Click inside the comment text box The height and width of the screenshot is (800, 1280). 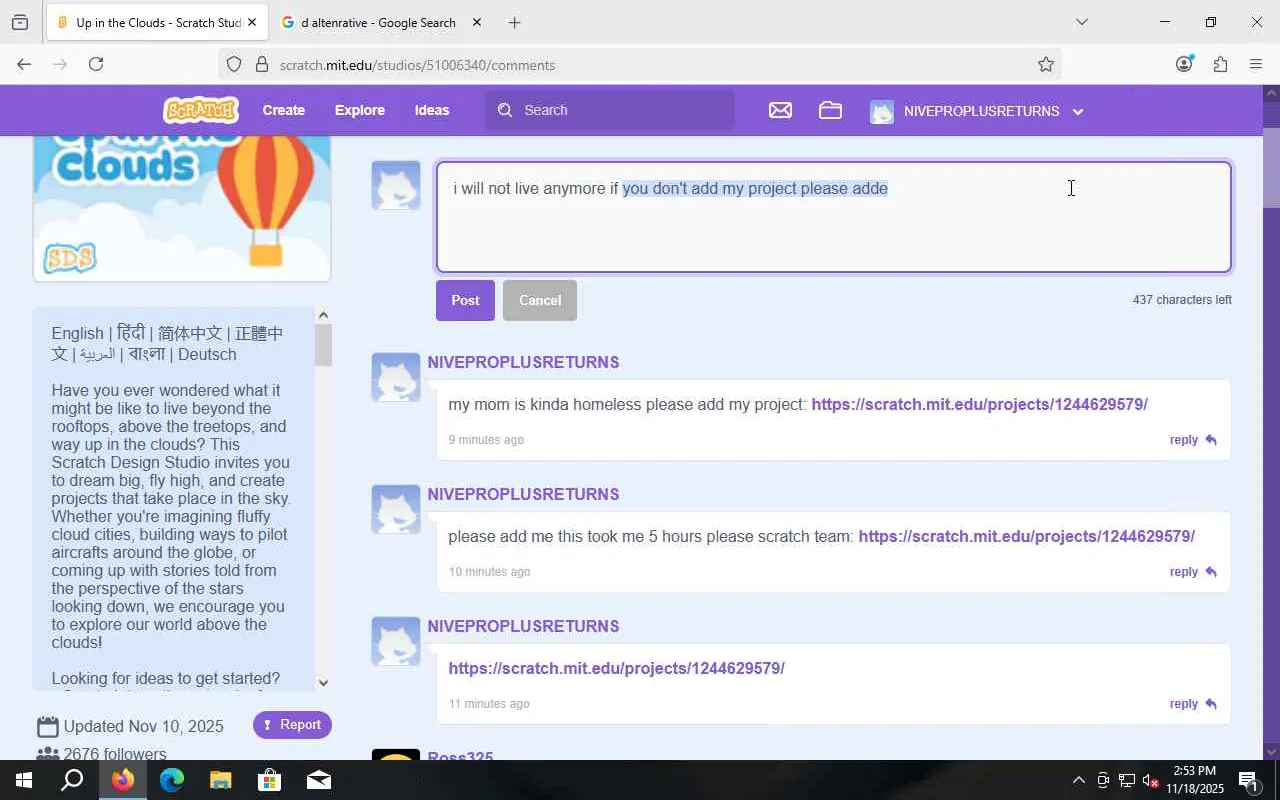[833, 217]
